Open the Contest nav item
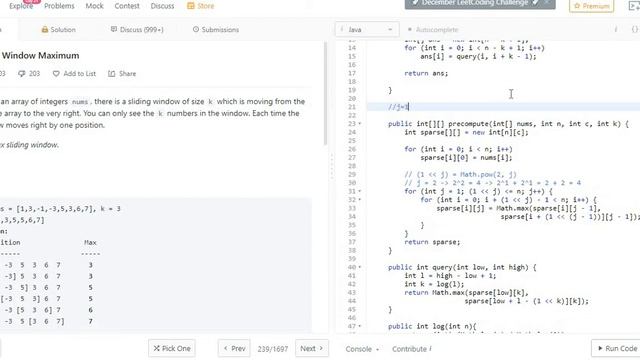 click(127, 6)
